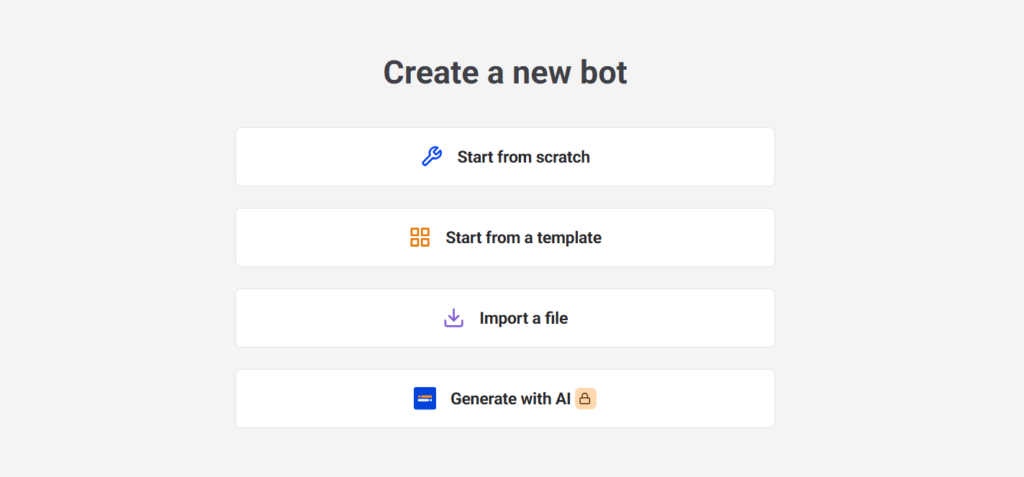The height and width of the screenshot is (477, 1024).
Task: Select the "Start from a template" text label
Action: tap(523, 238)
